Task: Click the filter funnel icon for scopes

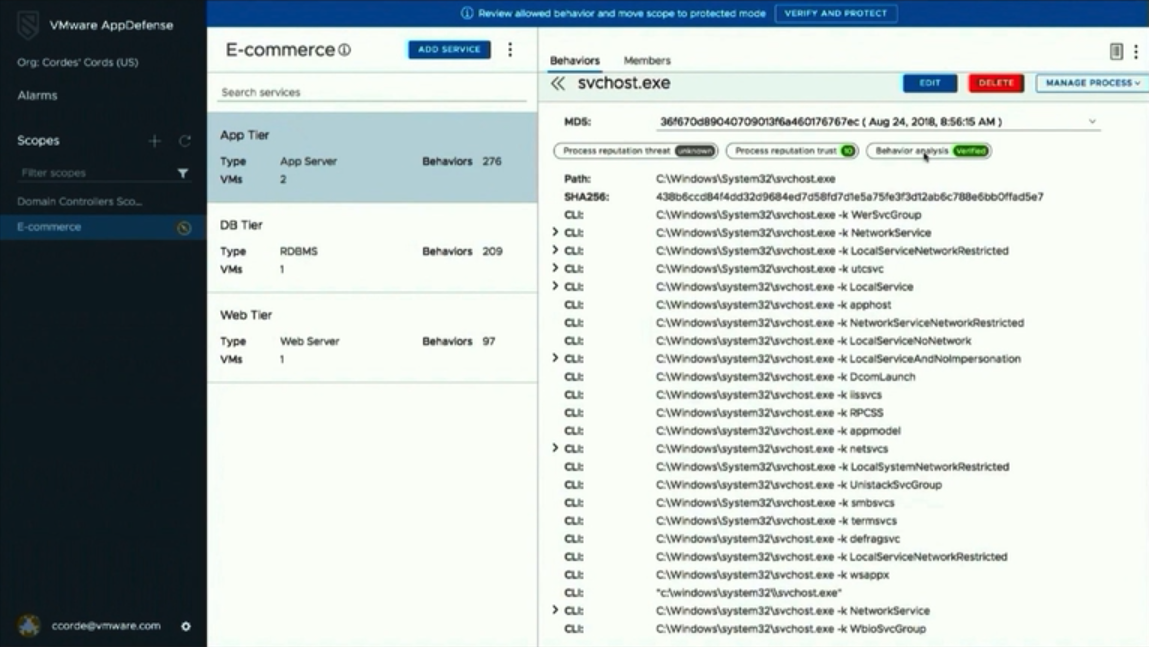Action: pos(183,173)
